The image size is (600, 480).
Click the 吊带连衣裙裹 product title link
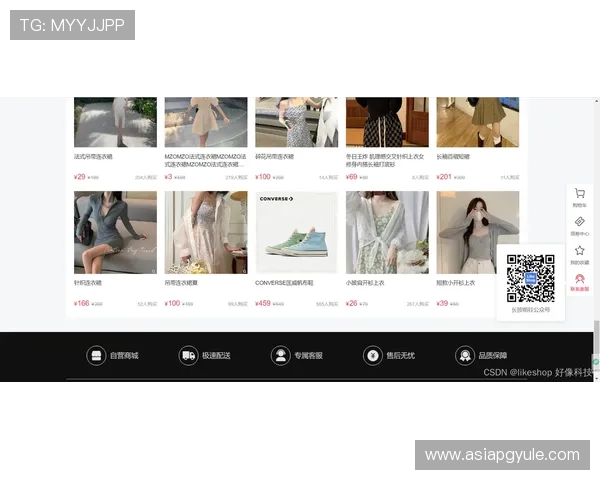pos(182,283)
